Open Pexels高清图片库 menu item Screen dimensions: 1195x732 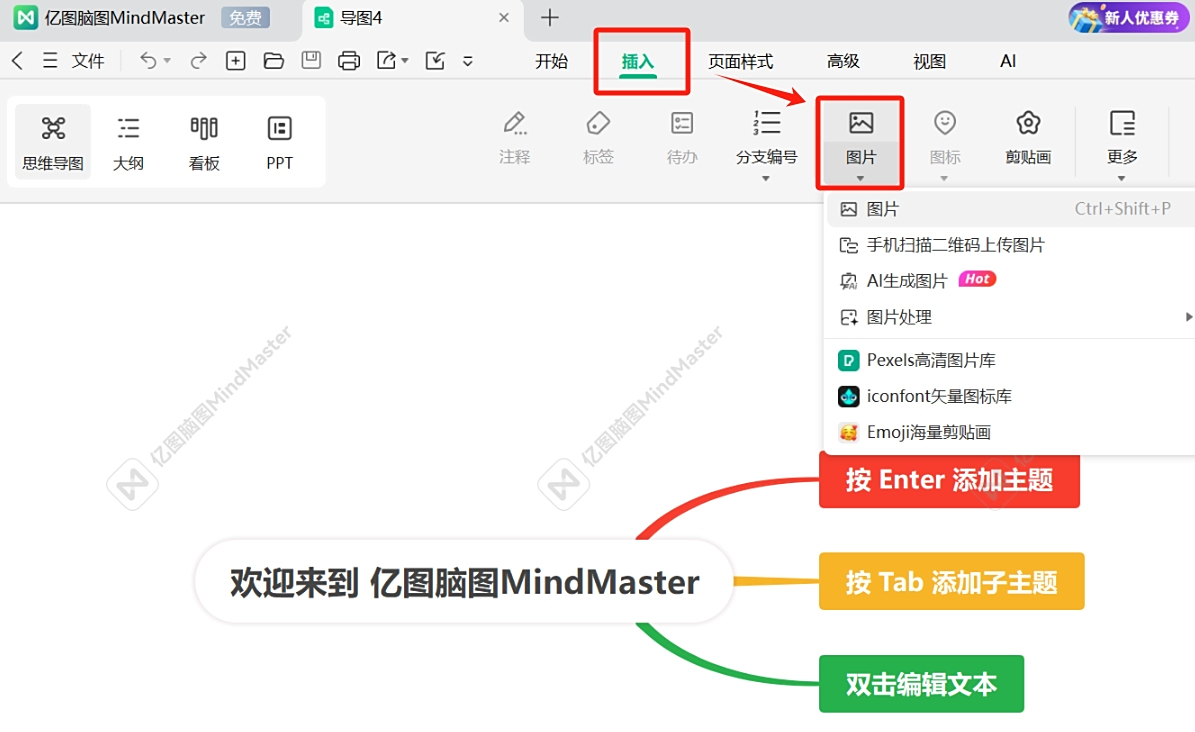click(x=1011, y=360)
